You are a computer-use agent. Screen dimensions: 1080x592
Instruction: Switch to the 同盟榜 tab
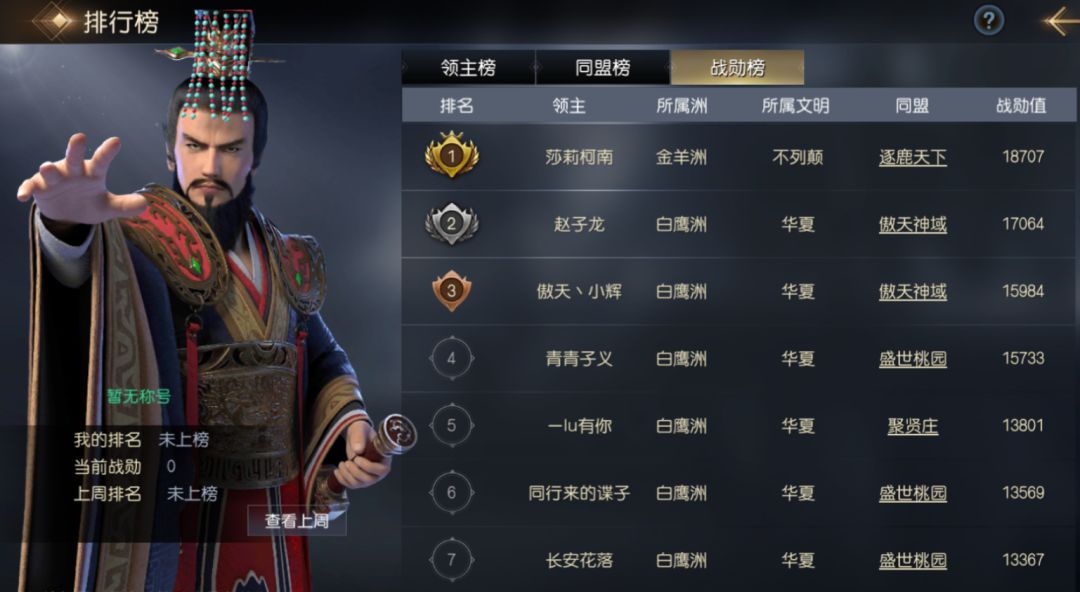(x=603, y=68)
